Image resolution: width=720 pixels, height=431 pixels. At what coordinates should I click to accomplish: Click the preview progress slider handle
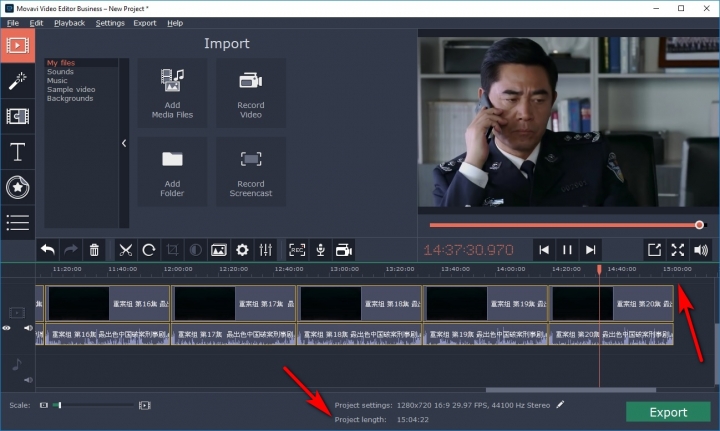point(699,225)
